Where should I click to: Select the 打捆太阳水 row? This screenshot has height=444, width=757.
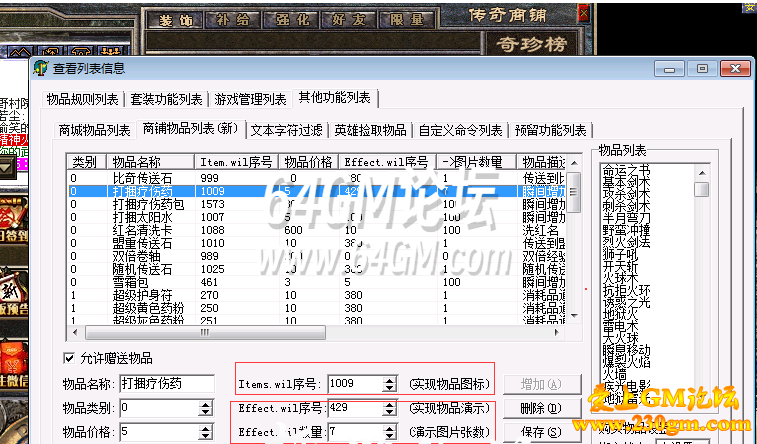(316, 217)
